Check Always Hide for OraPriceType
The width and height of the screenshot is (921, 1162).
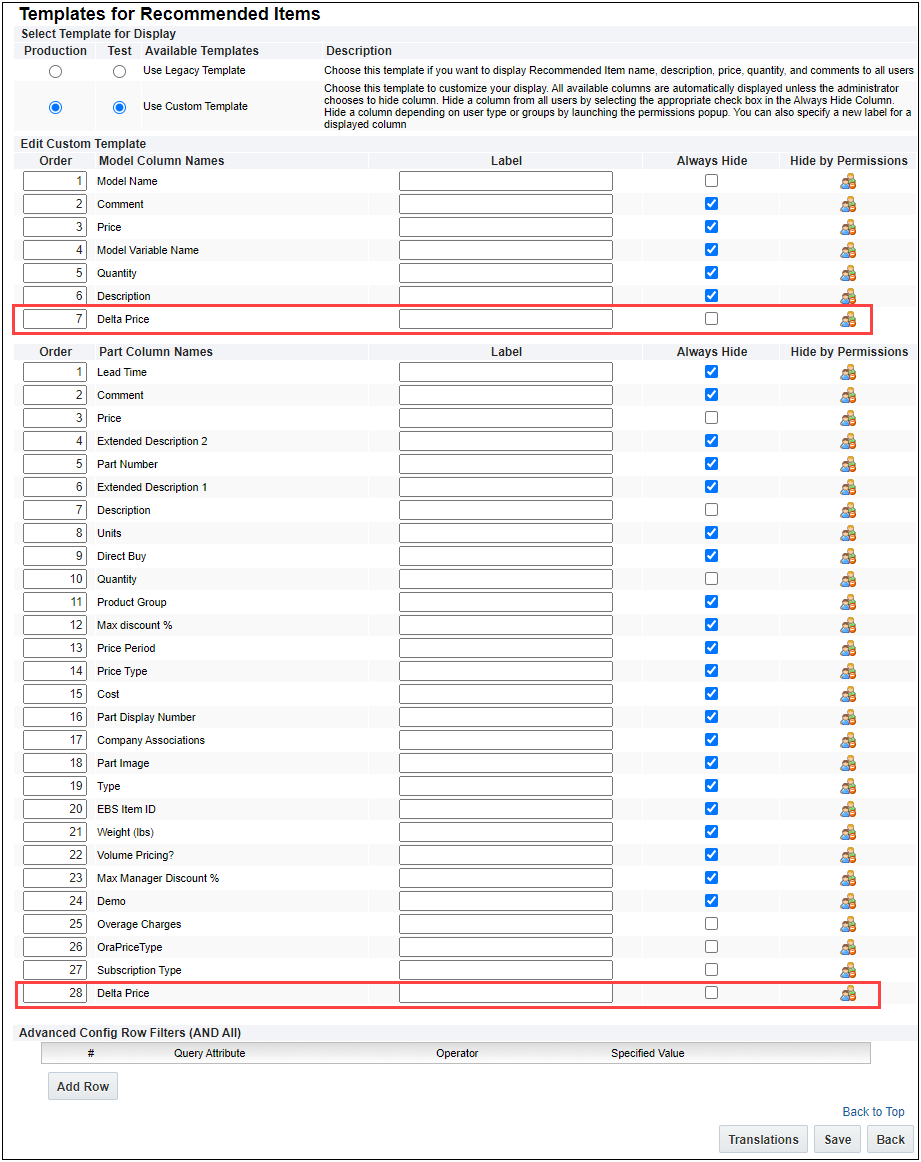click(711, 946)
